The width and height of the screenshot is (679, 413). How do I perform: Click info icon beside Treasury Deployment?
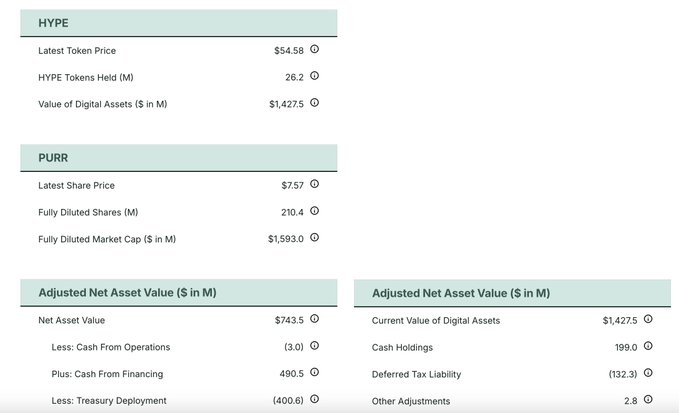pos(314,400)
